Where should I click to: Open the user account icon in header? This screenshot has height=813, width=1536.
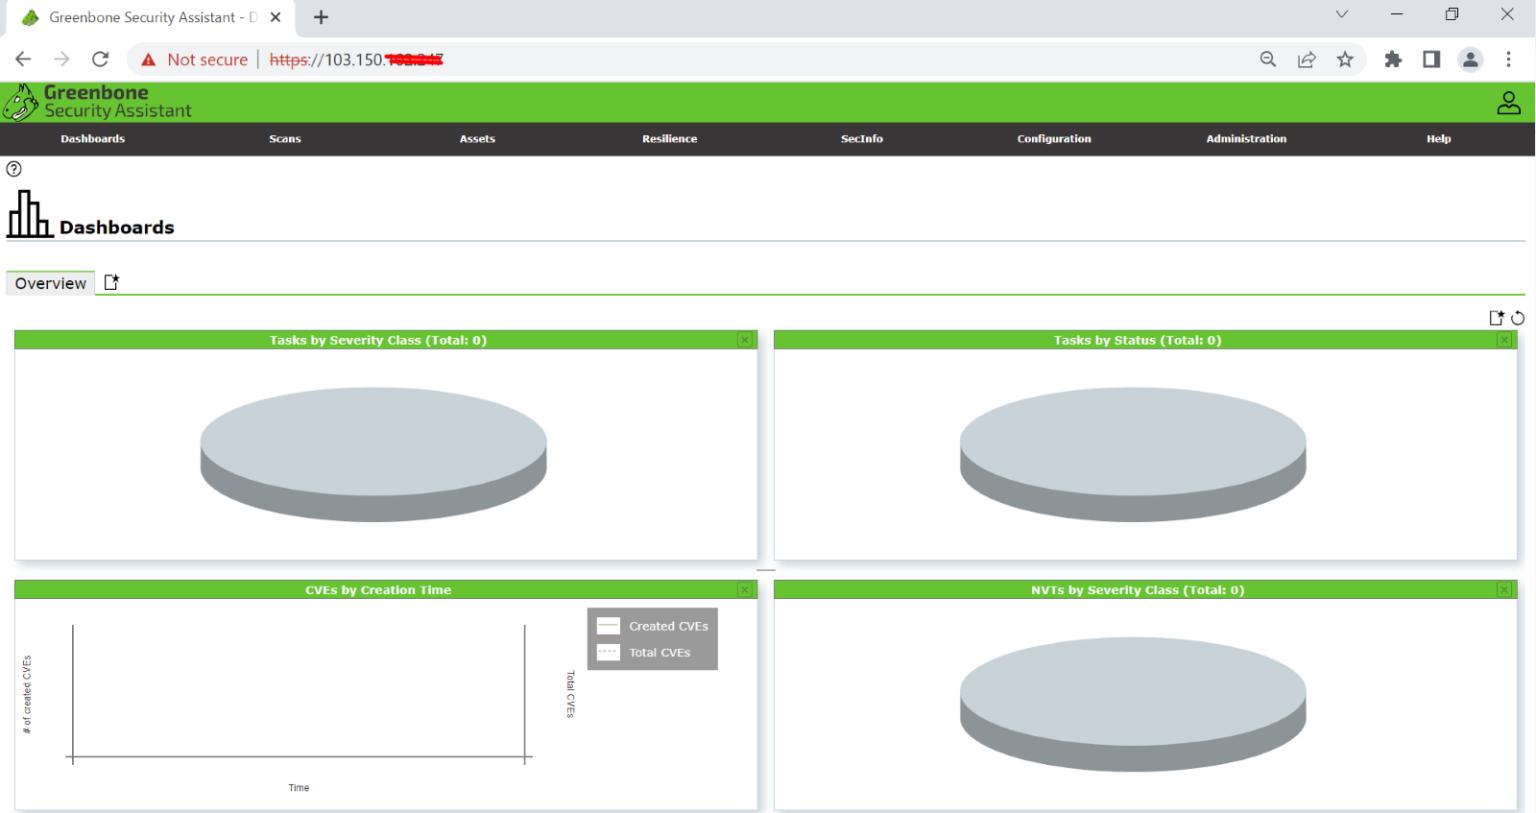[1508, 102]
